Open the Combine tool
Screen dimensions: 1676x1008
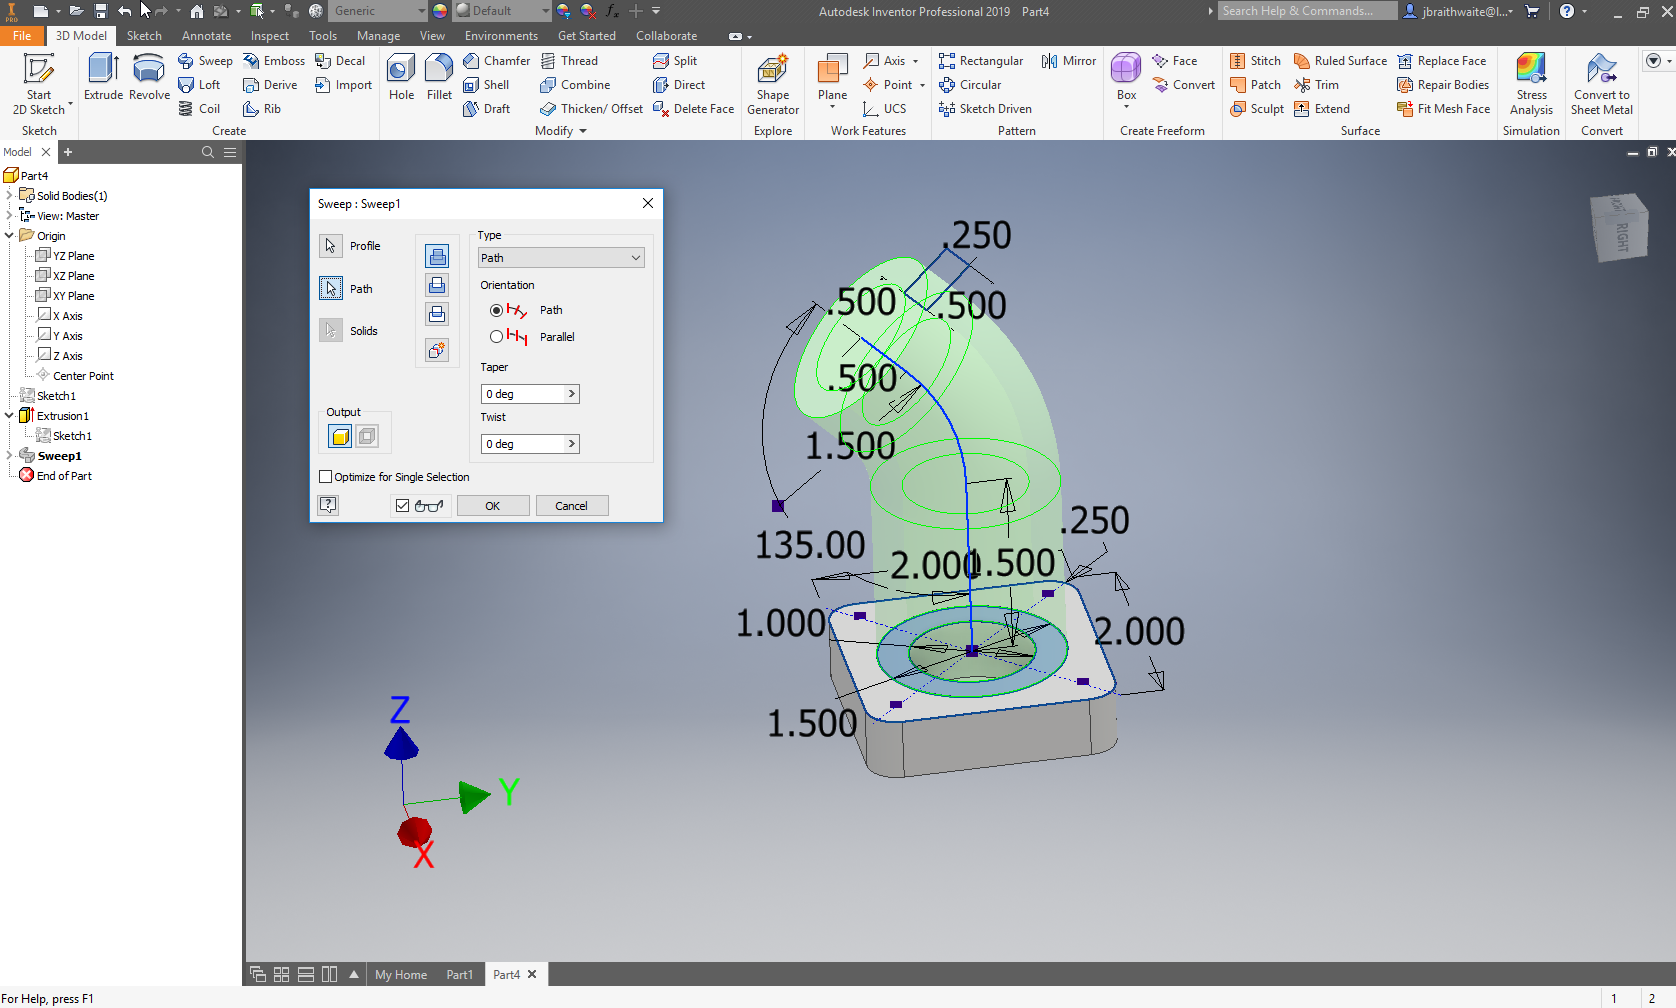tap(575, 85)
